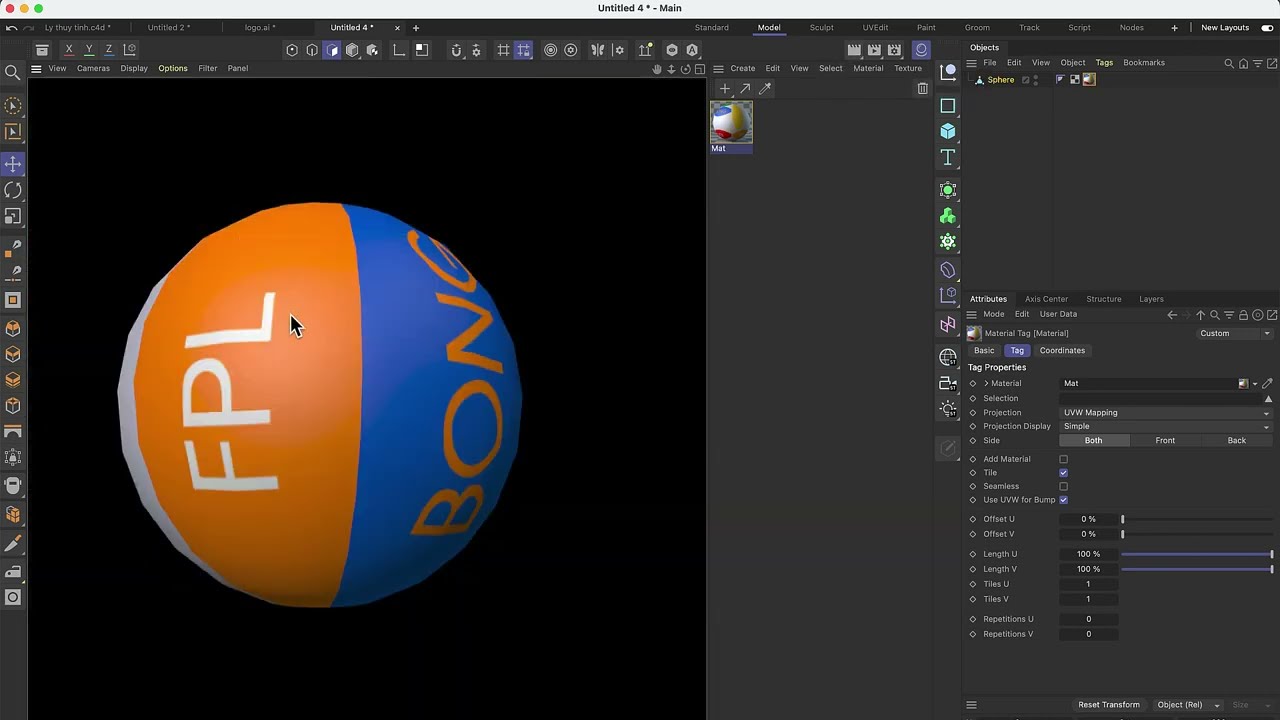Go back in Attributes manager history
This screenshot has width=1280, height=720.
tap(1172, 315)
